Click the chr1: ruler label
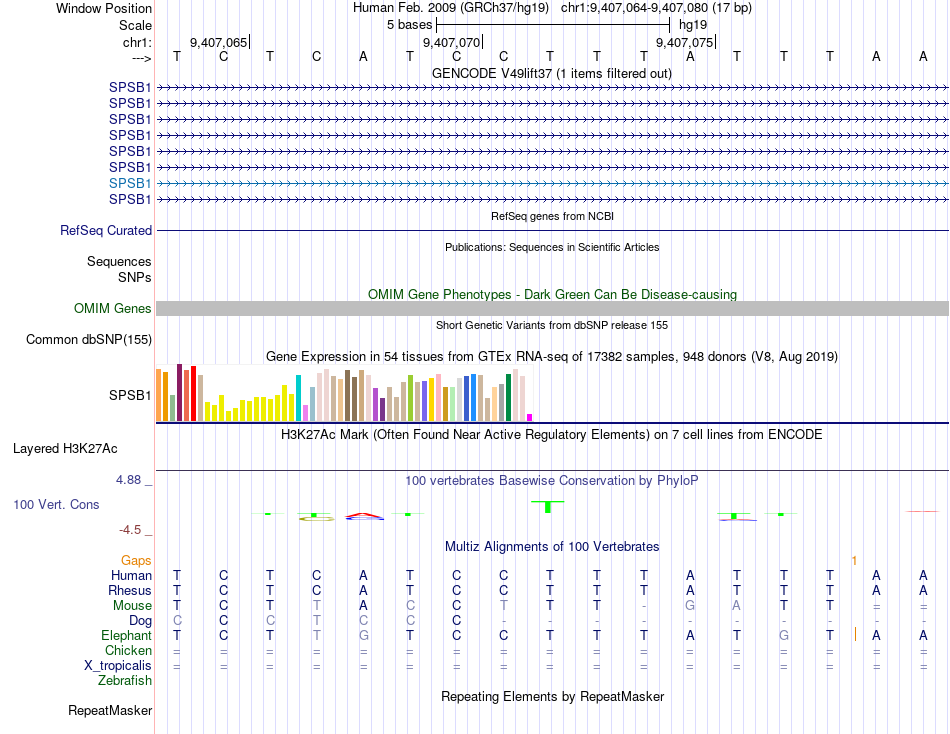Screen dimensions: 950x734 tap(138, 42)
